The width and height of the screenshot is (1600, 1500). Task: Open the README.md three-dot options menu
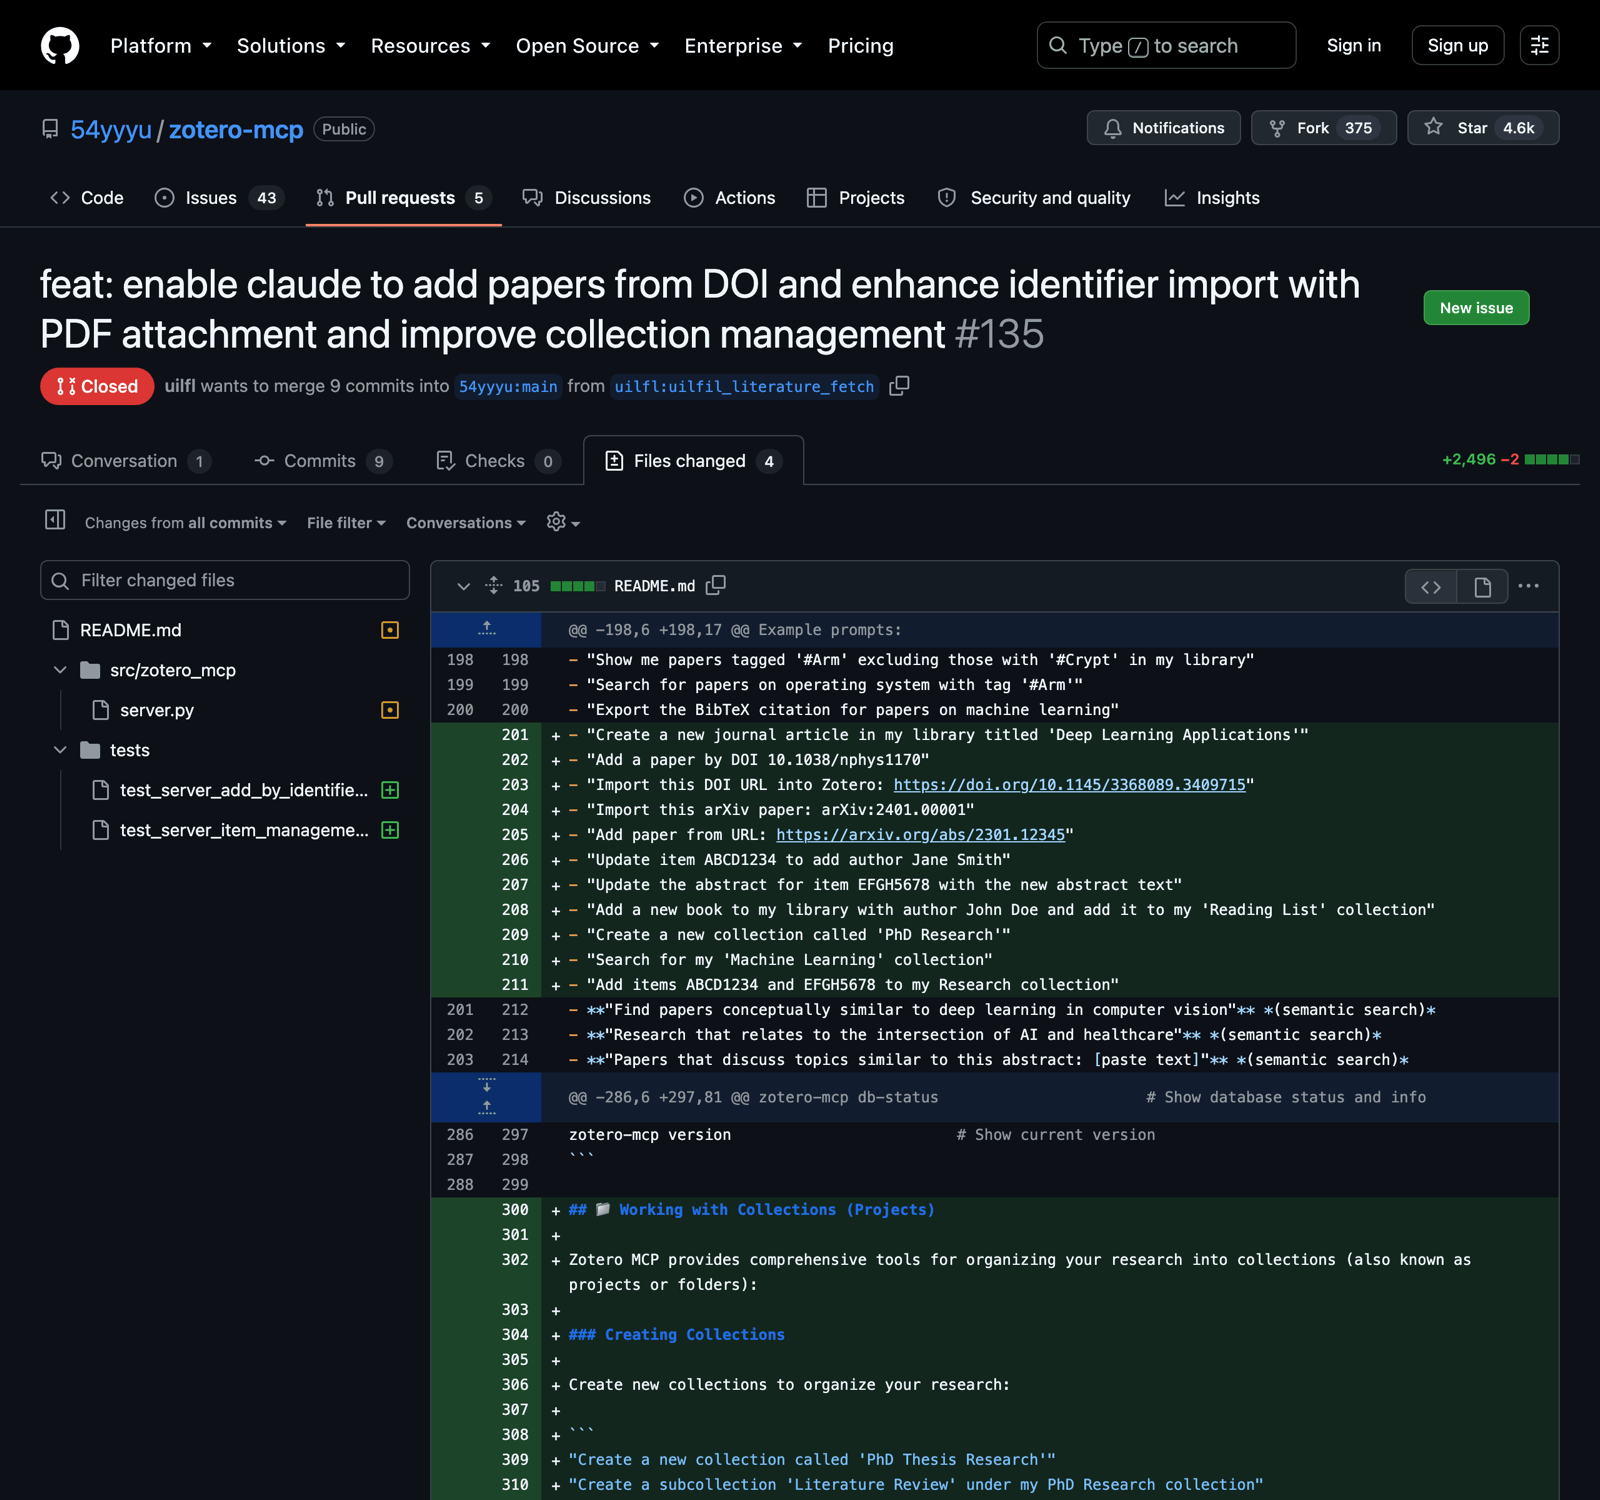1528,586
